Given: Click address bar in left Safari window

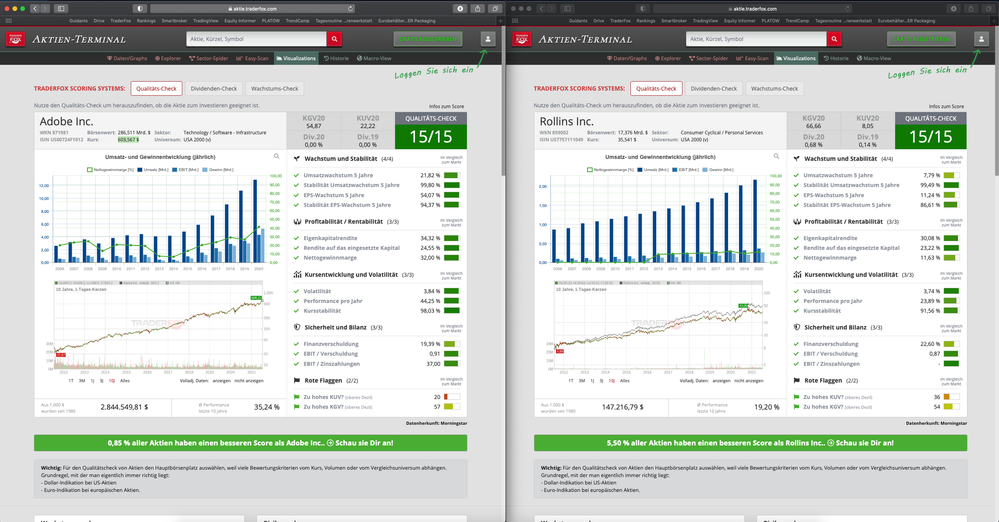Looking at the screenshot, I should (x=252, y=8).
